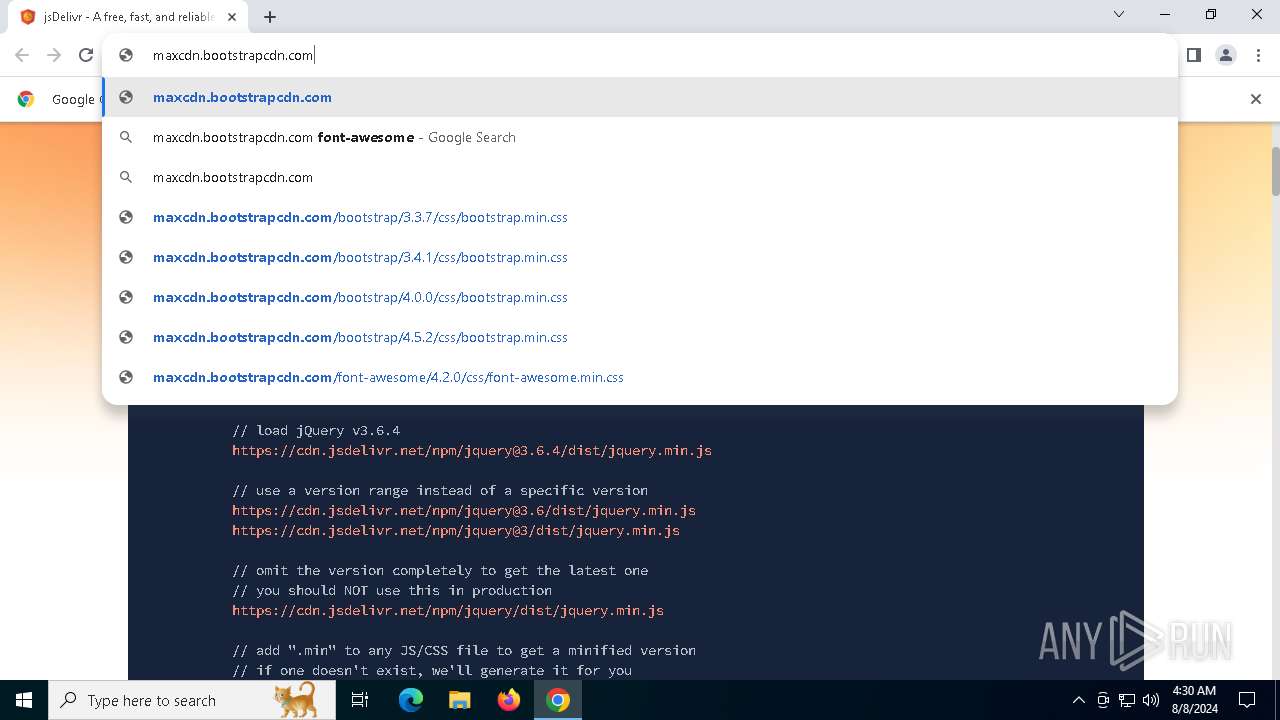Open the bootstrap/4.0.0 css suggestion

640,297
